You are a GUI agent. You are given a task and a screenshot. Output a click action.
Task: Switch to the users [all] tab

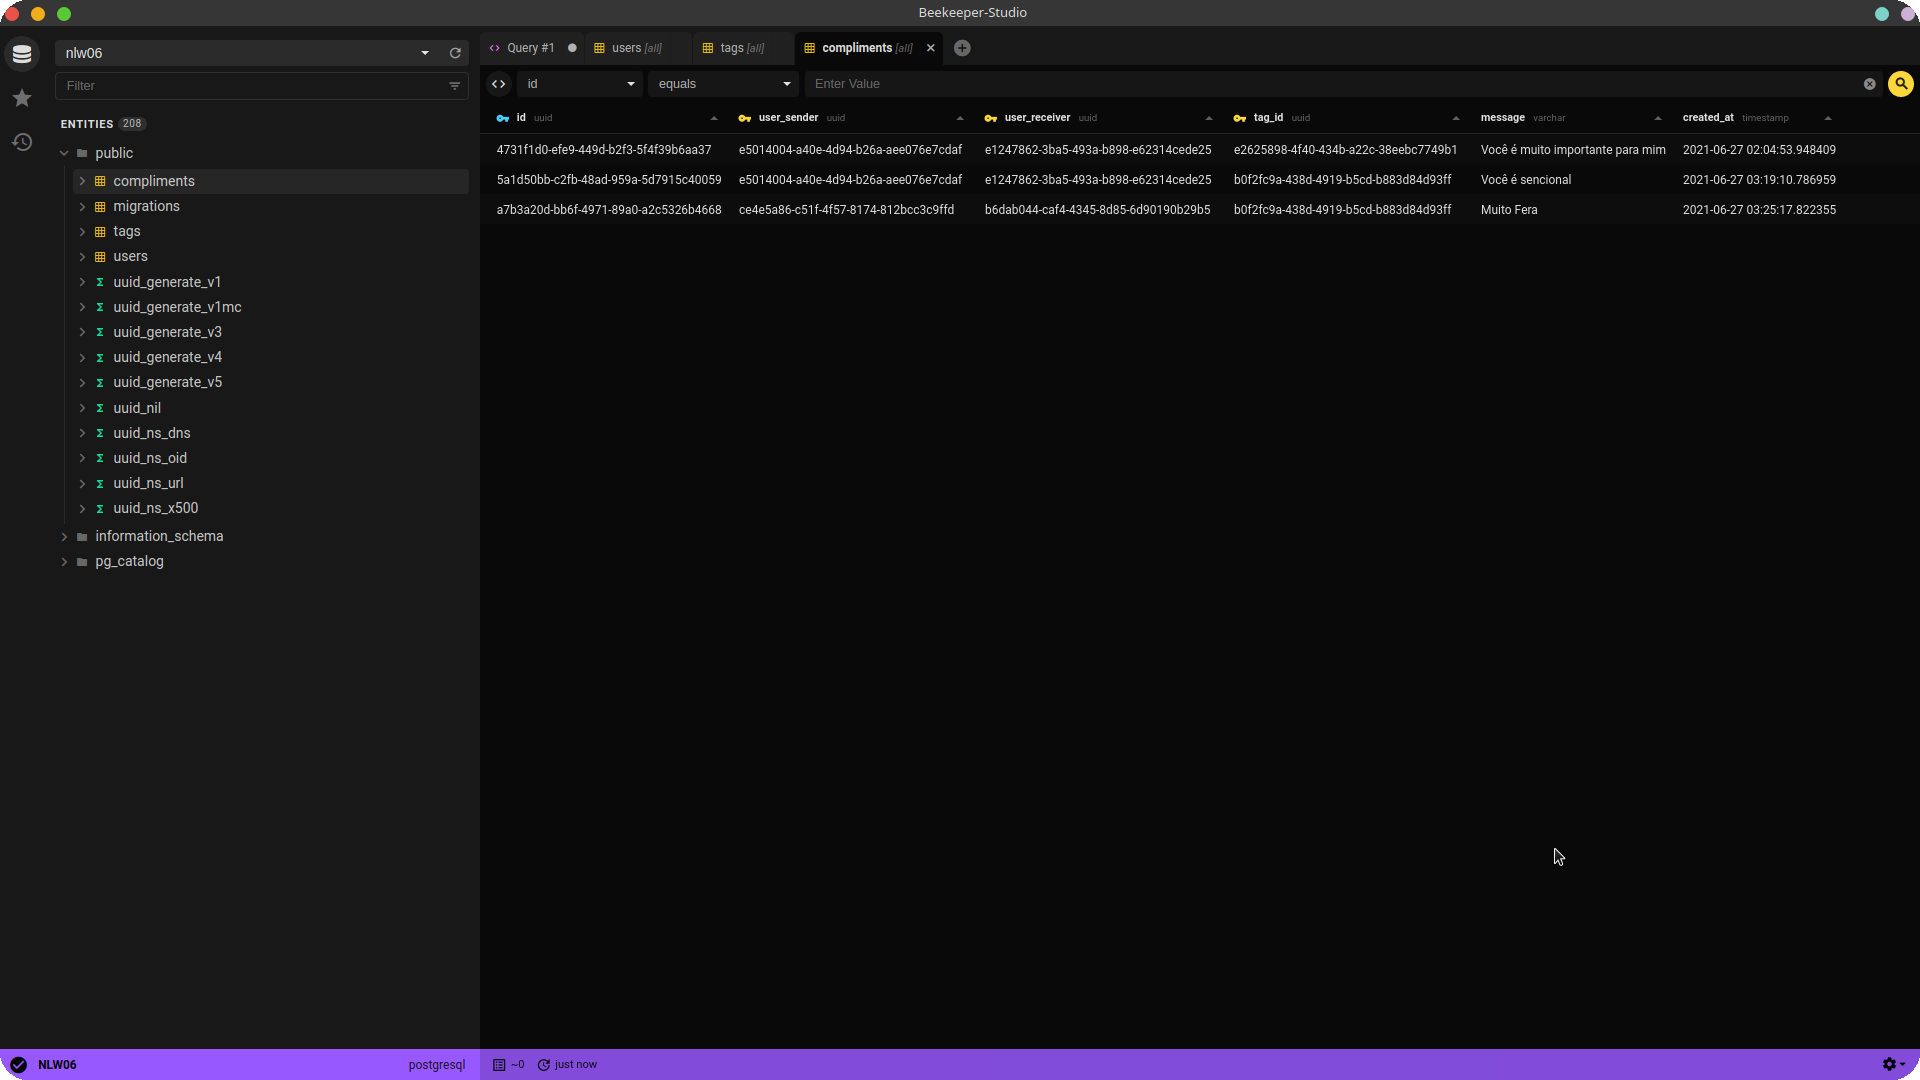point(630,48)
